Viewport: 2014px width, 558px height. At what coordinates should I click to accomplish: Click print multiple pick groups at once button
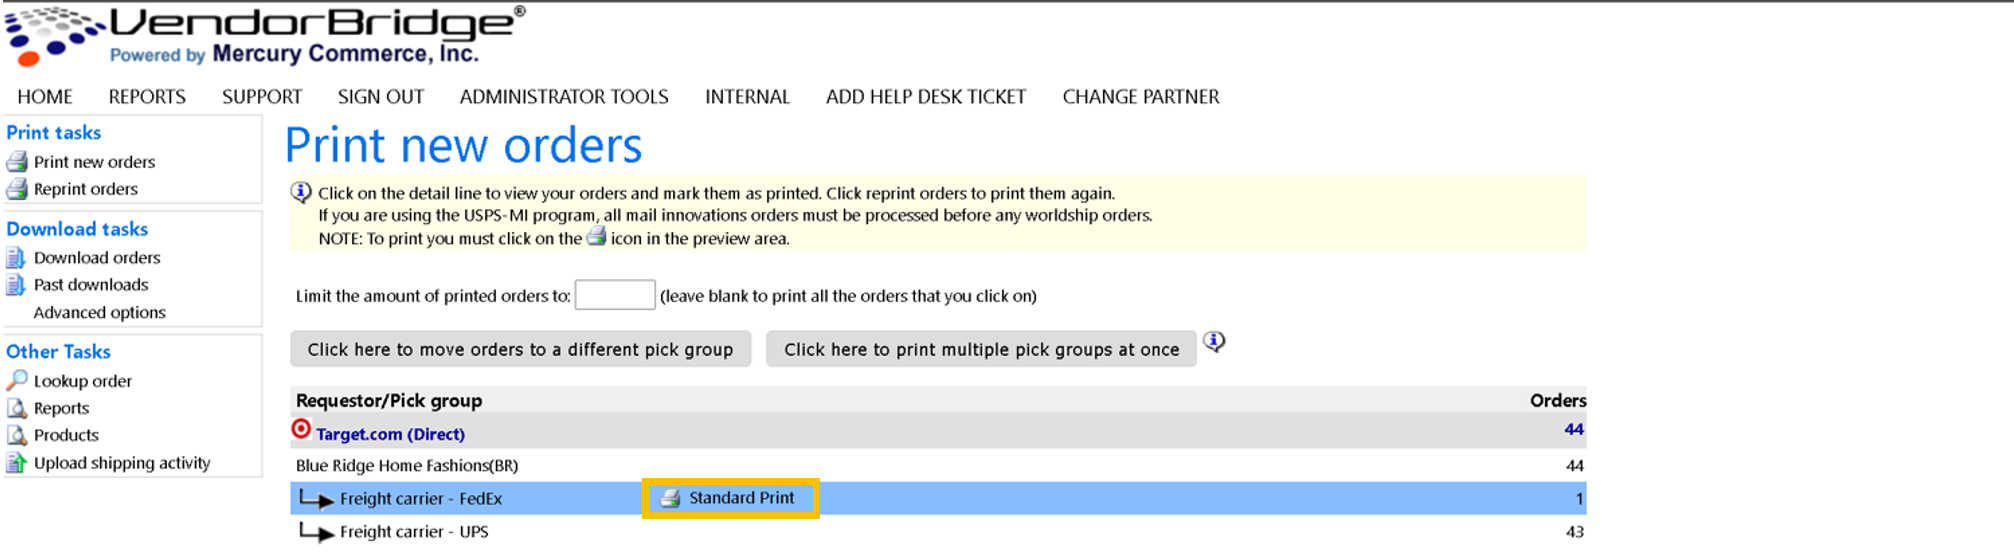[x=981, y=349]
